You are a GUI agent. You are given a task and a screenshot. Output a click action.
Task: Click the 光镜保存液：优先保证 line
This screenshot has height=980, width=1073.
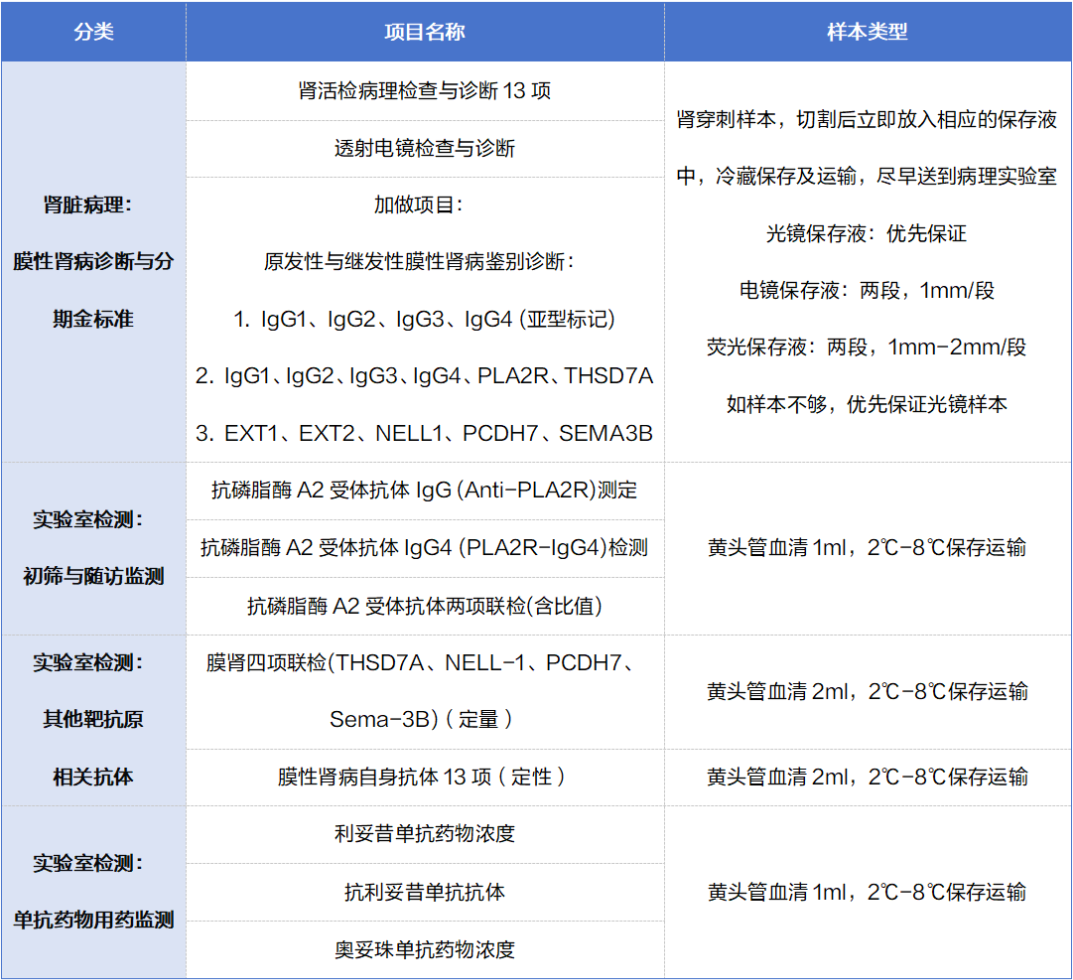(866, 233)
